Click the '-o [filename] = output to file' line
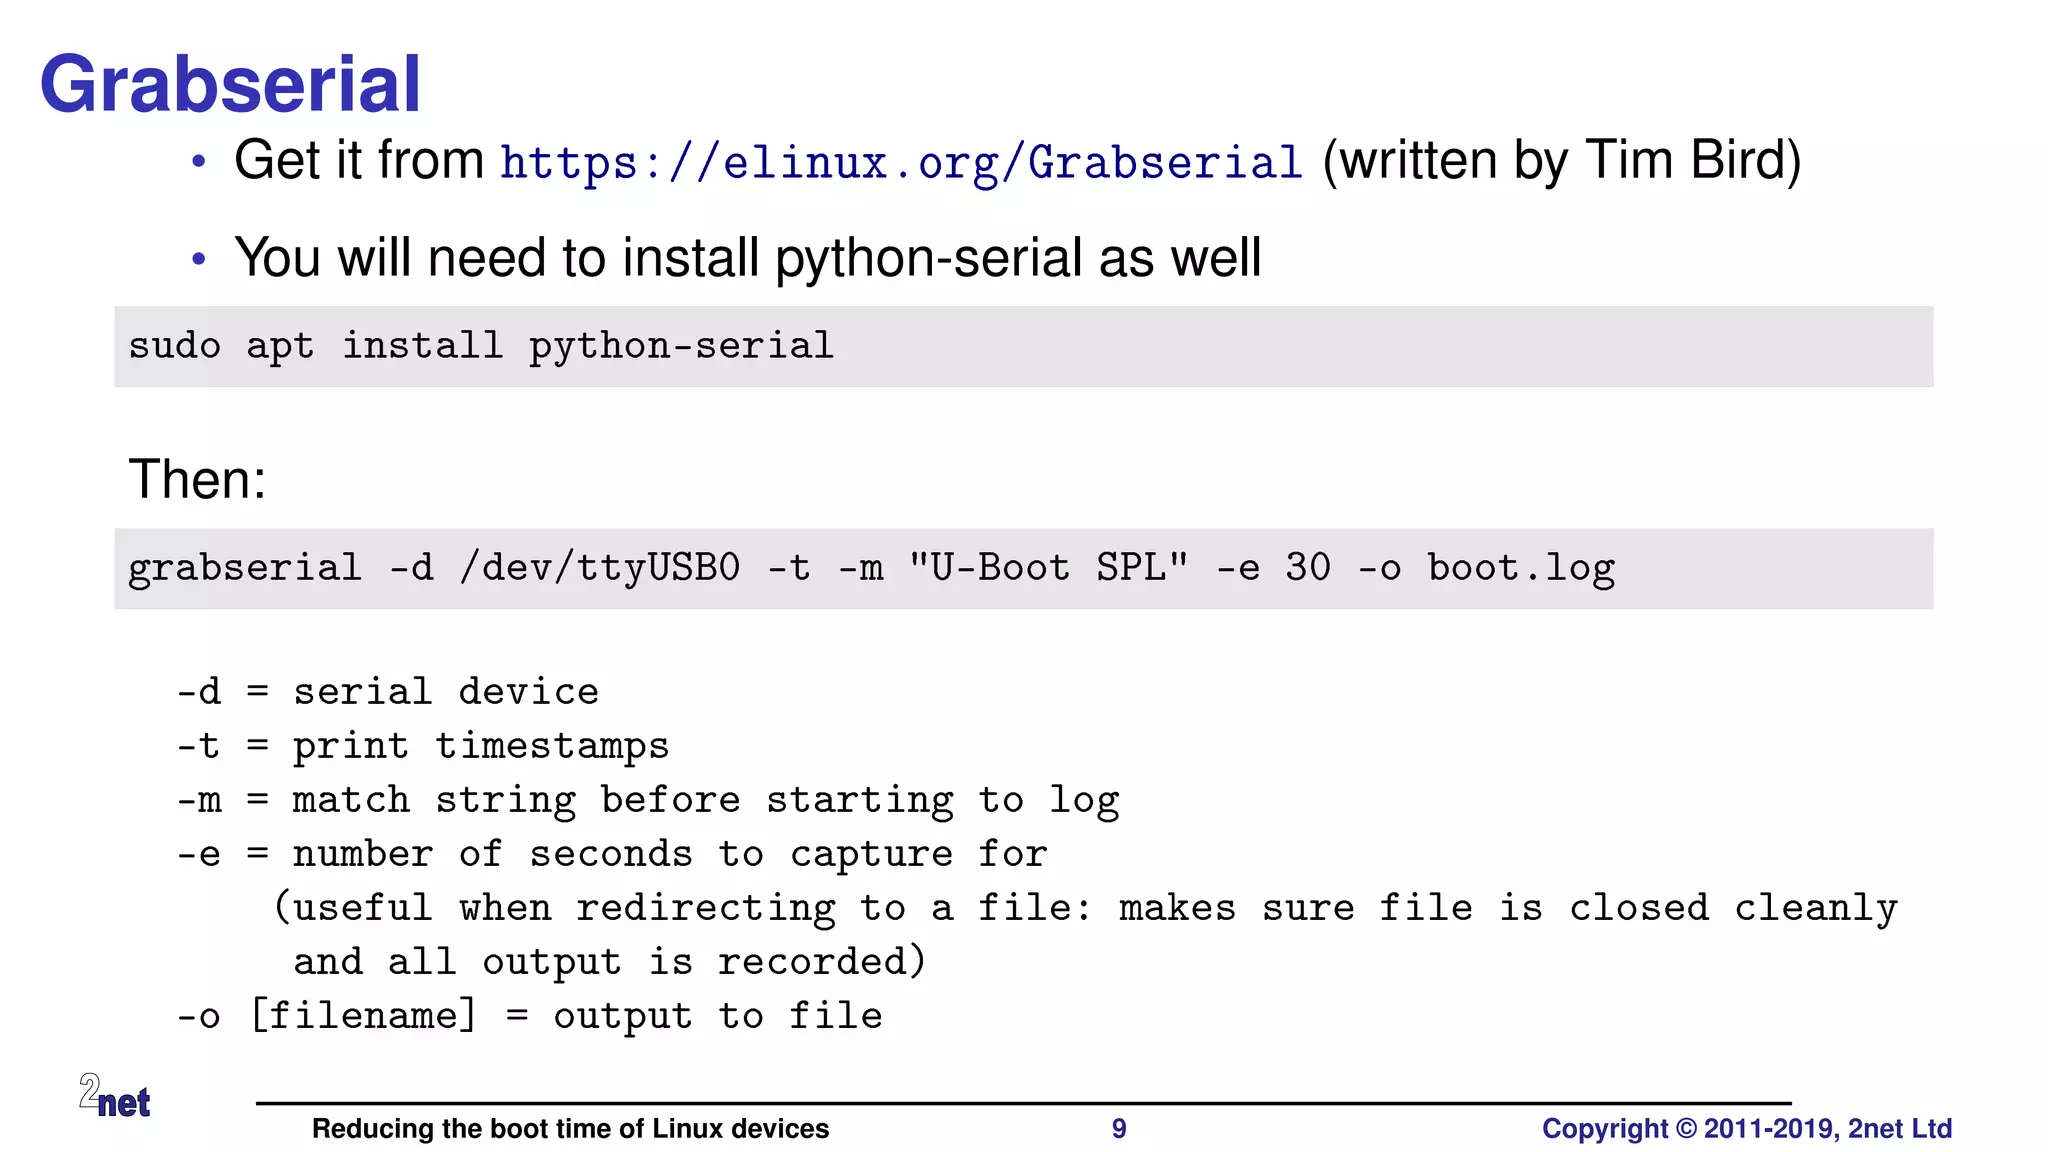Viewport: 2048px width, 1152px height. coord(529,1016)
